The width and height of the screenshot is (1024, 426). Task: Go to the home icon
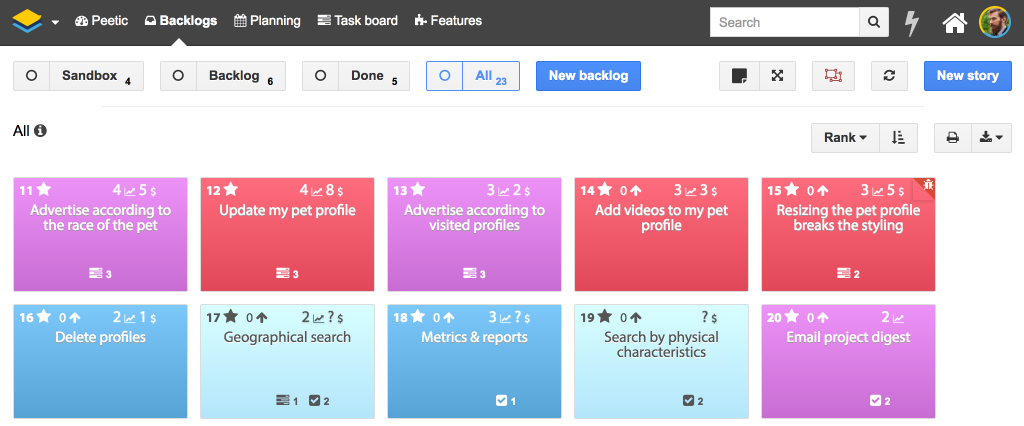click(x=955, y=22)
